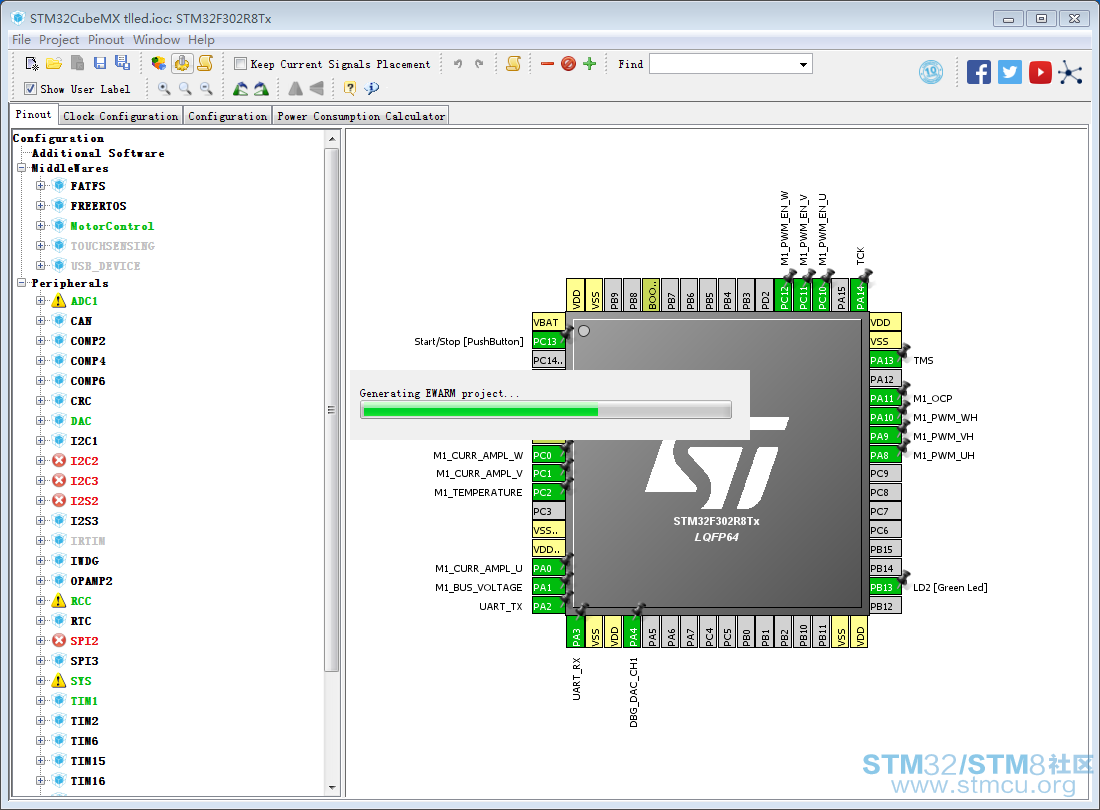
Task: Zoom out with the minus magnifier icon
Action: click(x=206, y=88)
